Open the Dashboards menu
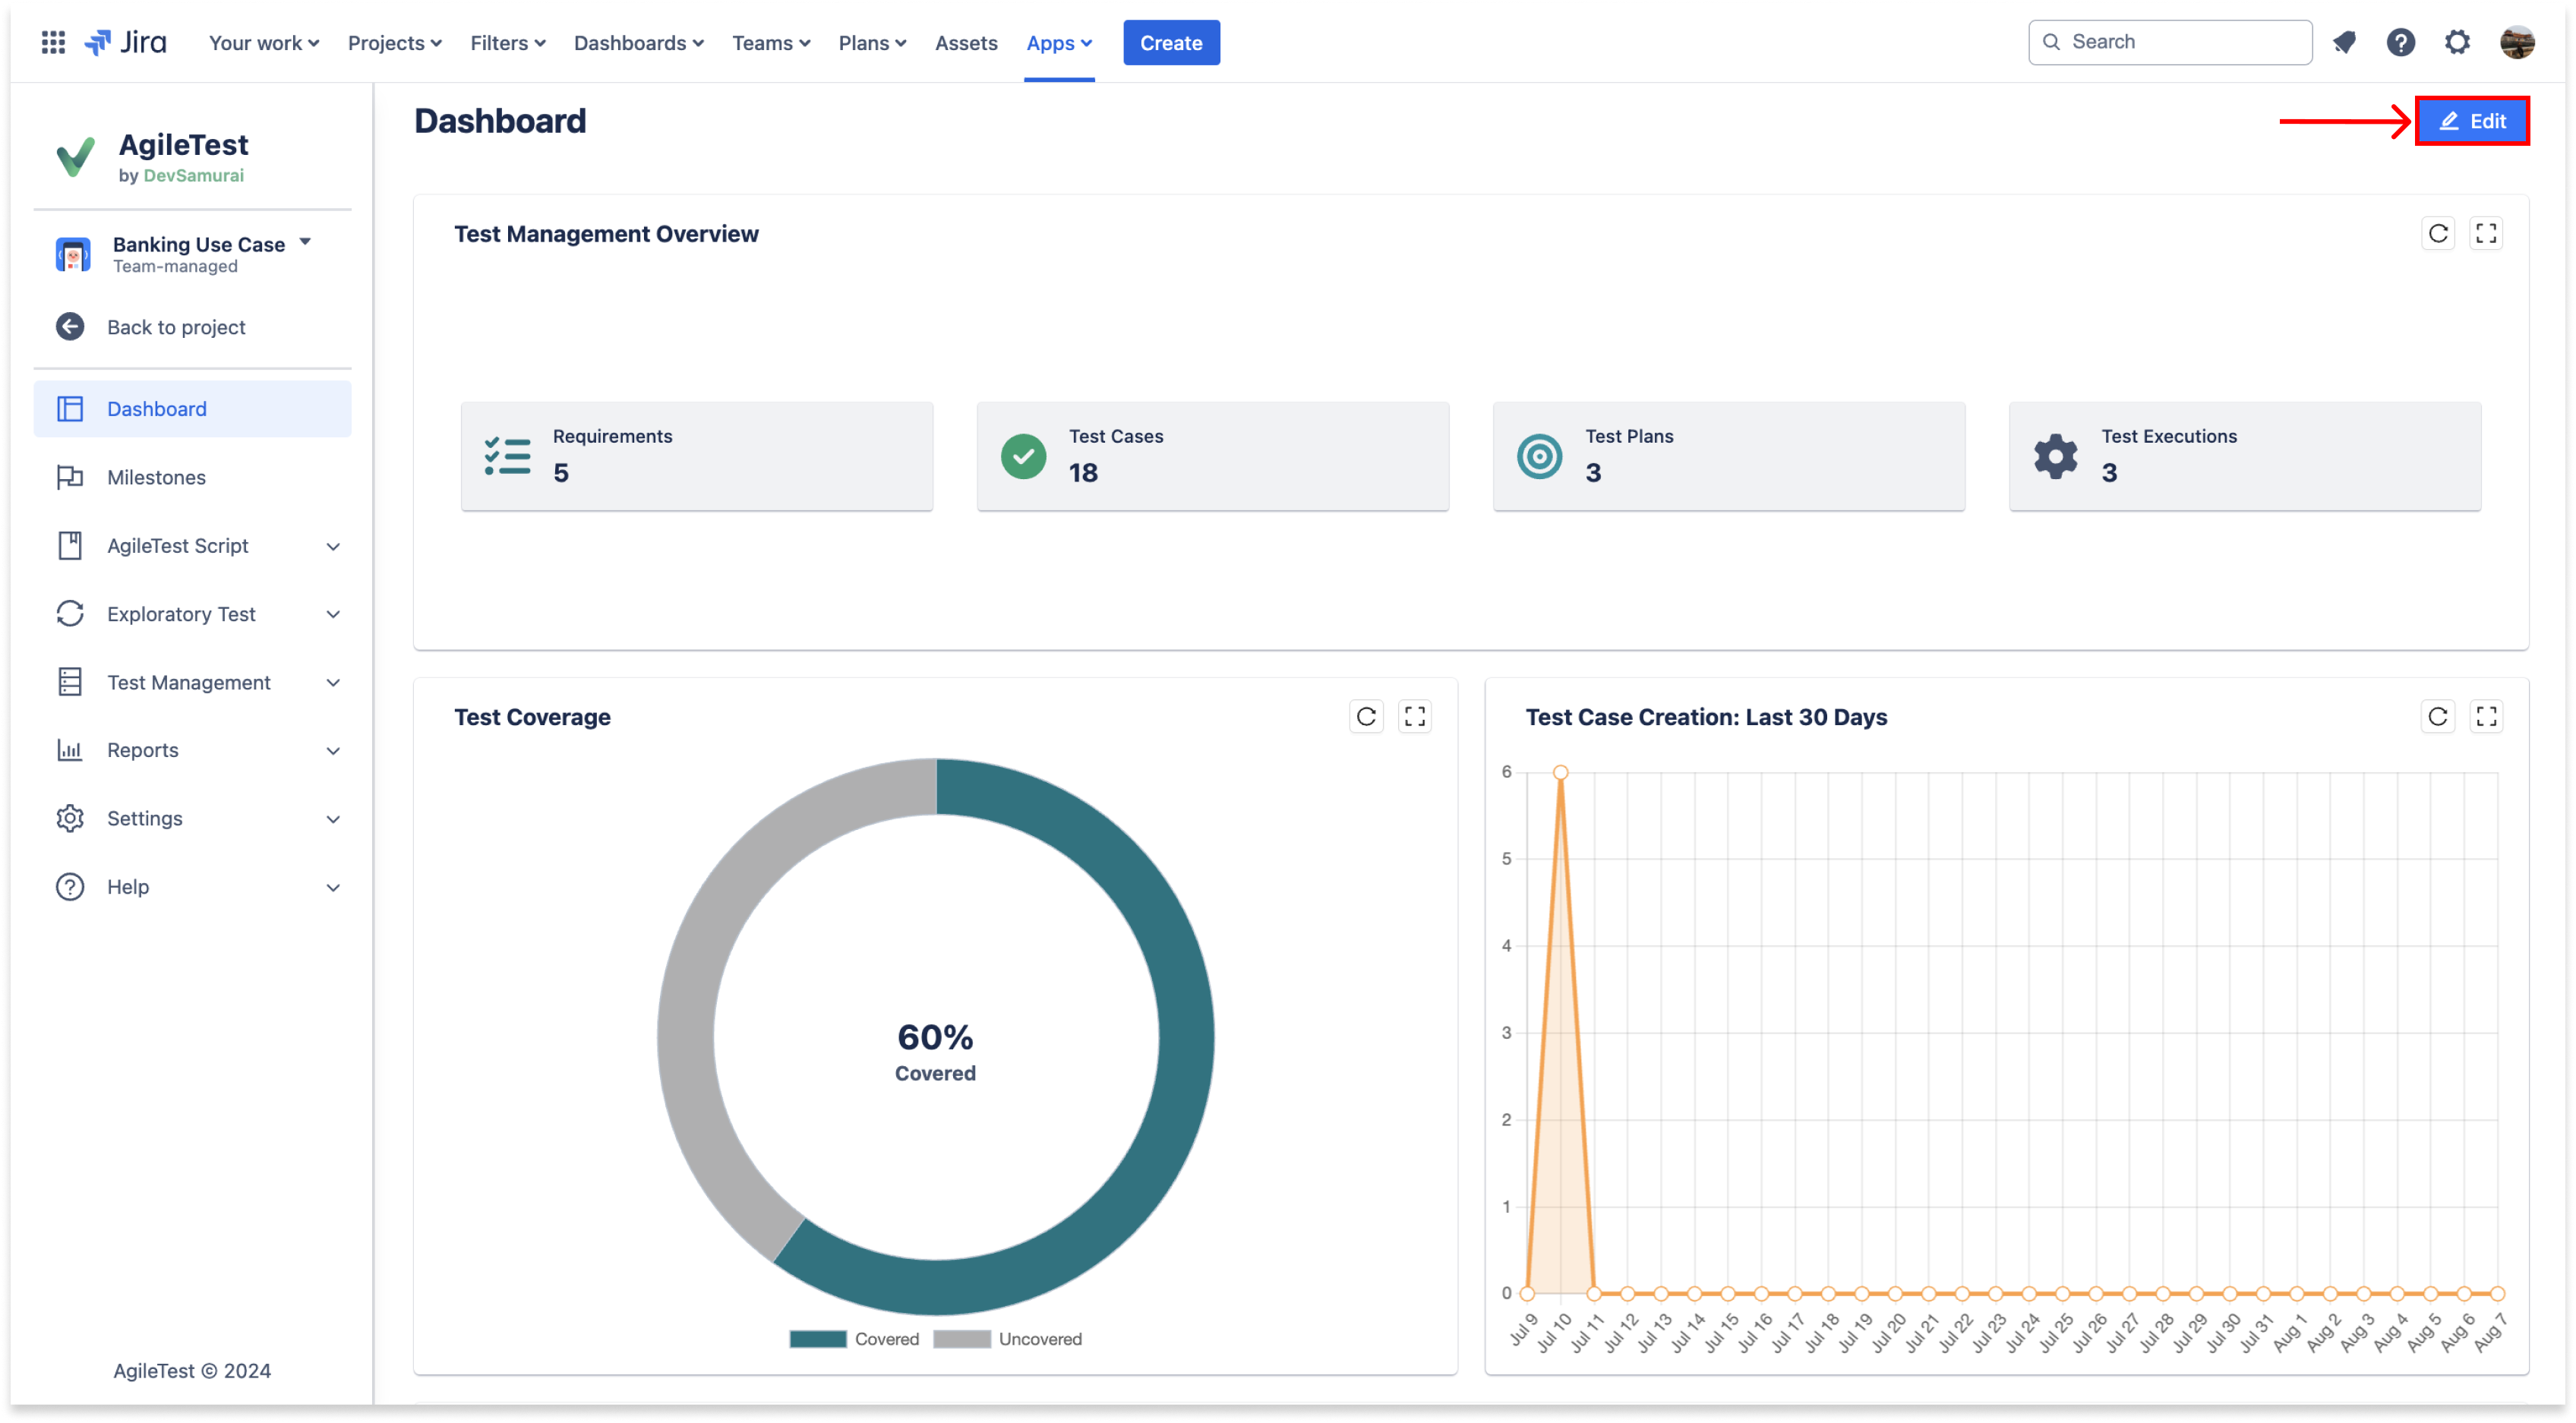2576x1423 pixels. tap(638, 42)
